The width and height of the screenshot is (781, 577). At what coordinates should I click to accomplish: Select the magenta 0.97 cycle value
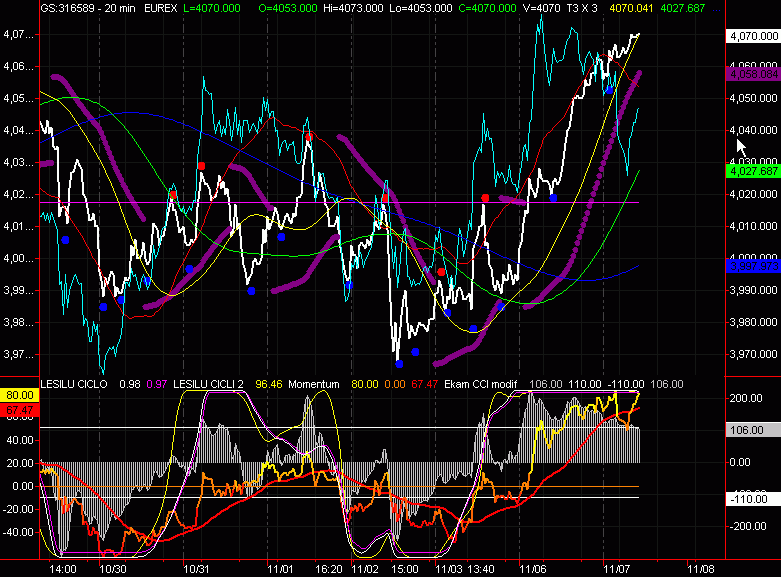tap(157, 384)
